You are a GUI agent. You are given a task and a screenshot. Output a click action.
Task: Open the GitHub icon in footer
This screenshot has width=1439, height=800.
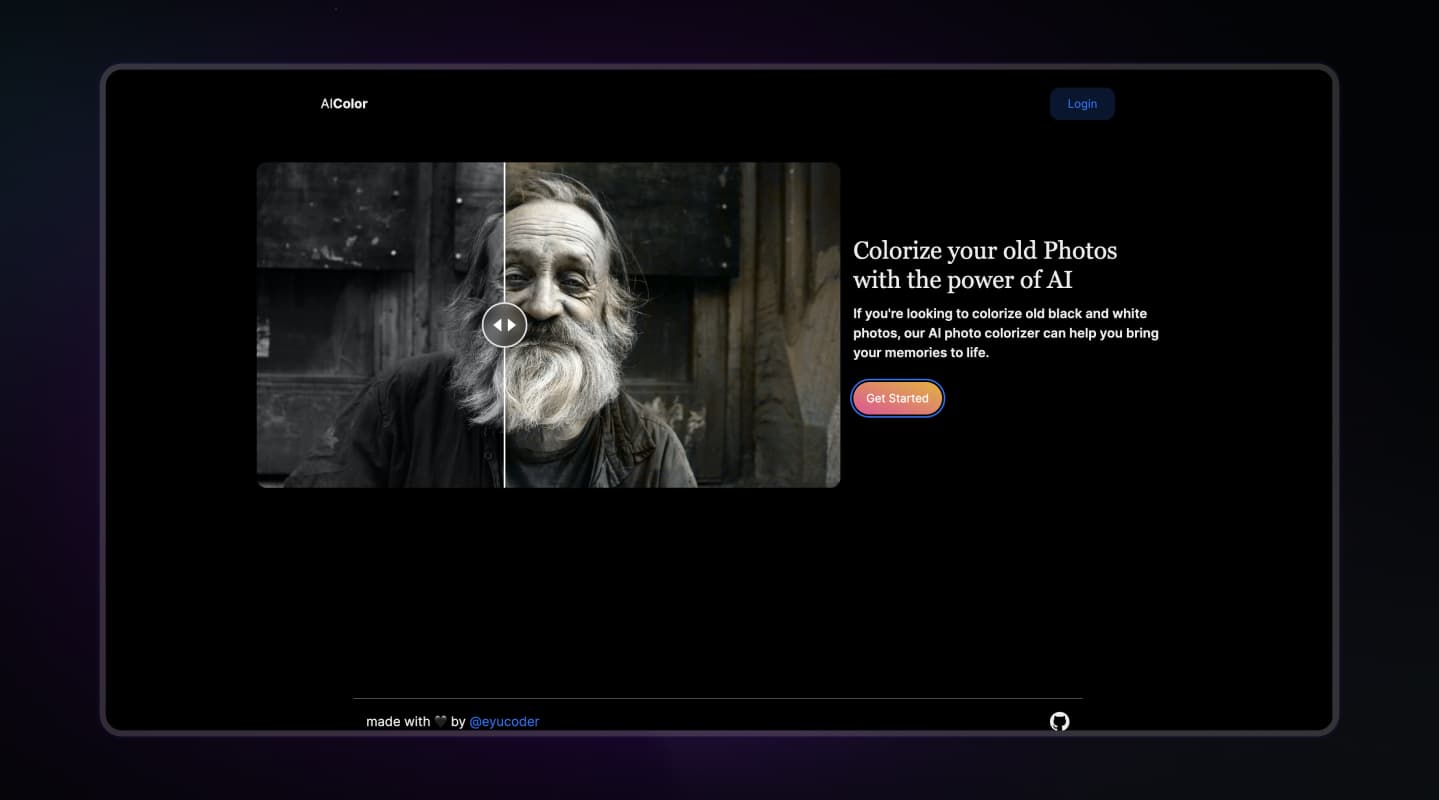click(x=1059, y=721)
